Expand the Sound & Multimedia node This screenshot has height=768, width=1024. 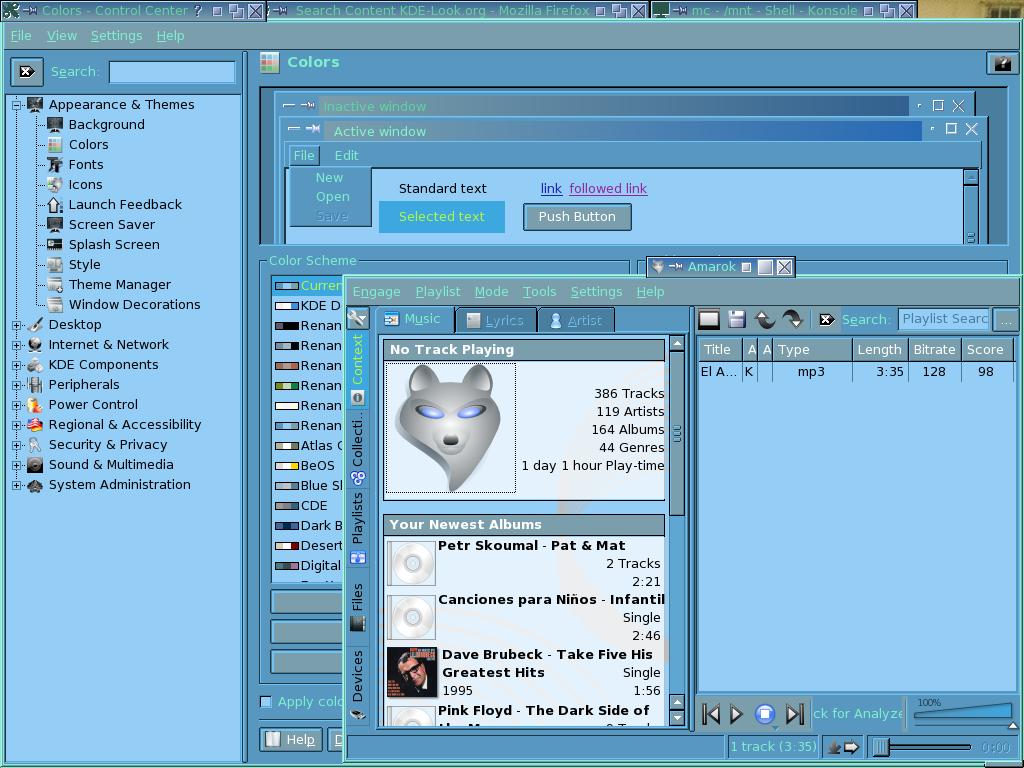click(16, 465)
